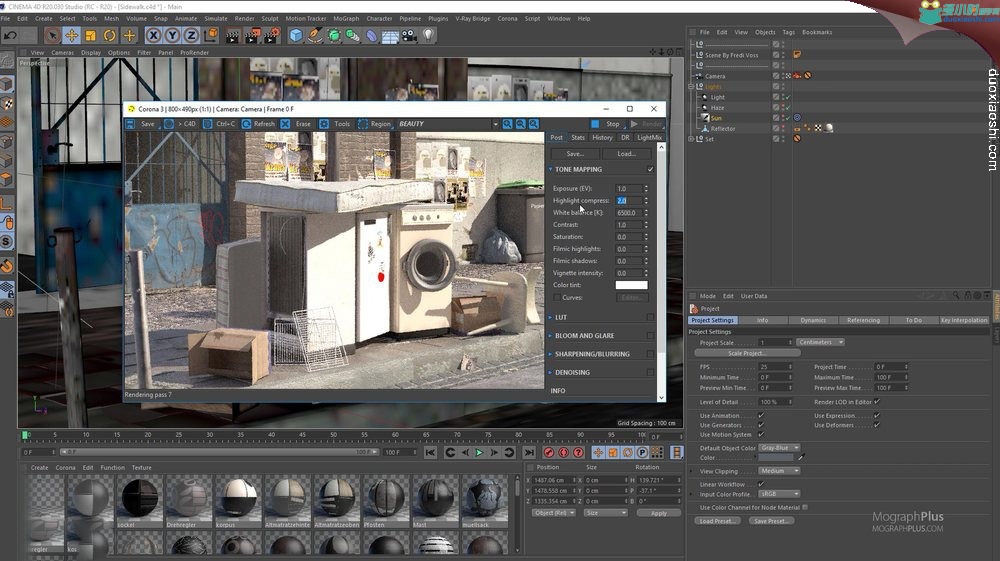Image resolution: width=1000 pixels, height=561 pixels.
Task: Expand the Set group in Object Manager
Action: [691, 138]
